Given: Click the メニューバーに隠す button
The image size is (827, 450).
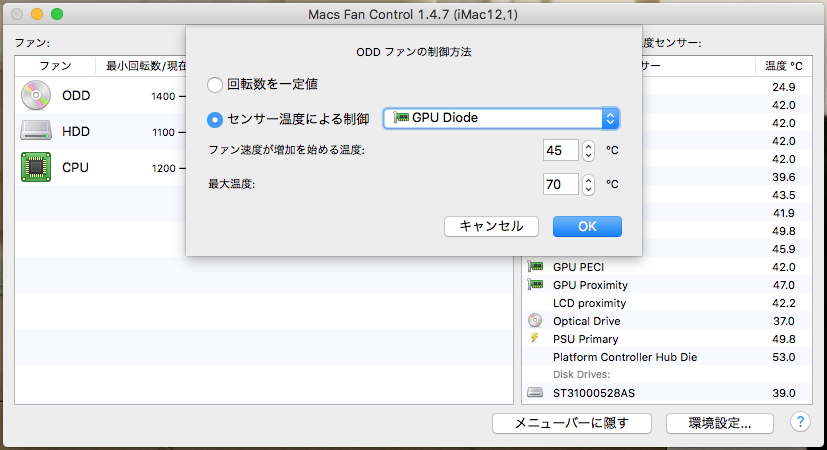Looking at the screenshot, I should coord(572,423).
